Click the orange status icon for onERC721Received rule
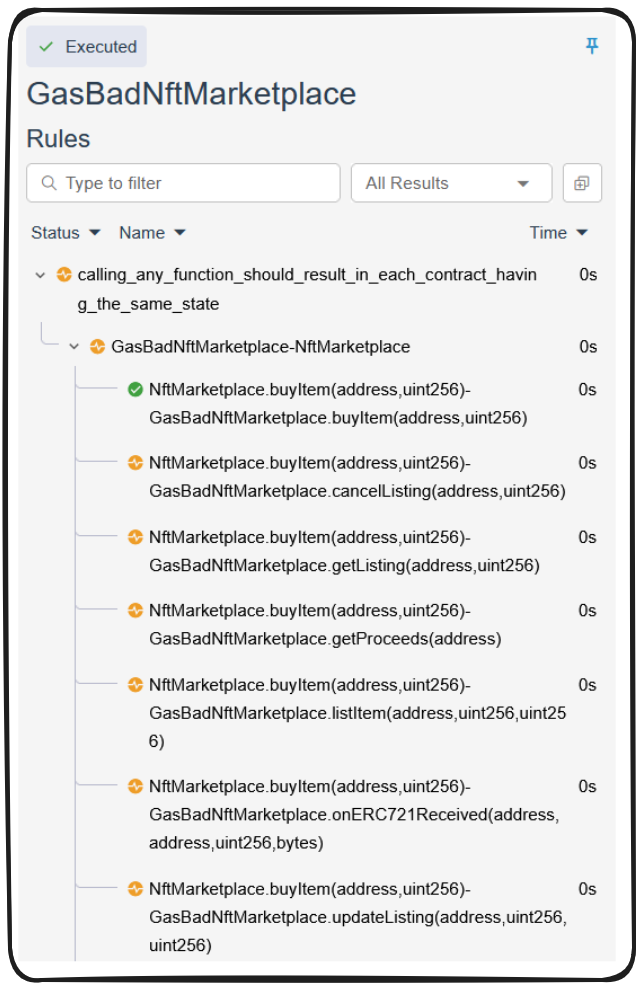The image size is (644, 990). tap(135, 787)
